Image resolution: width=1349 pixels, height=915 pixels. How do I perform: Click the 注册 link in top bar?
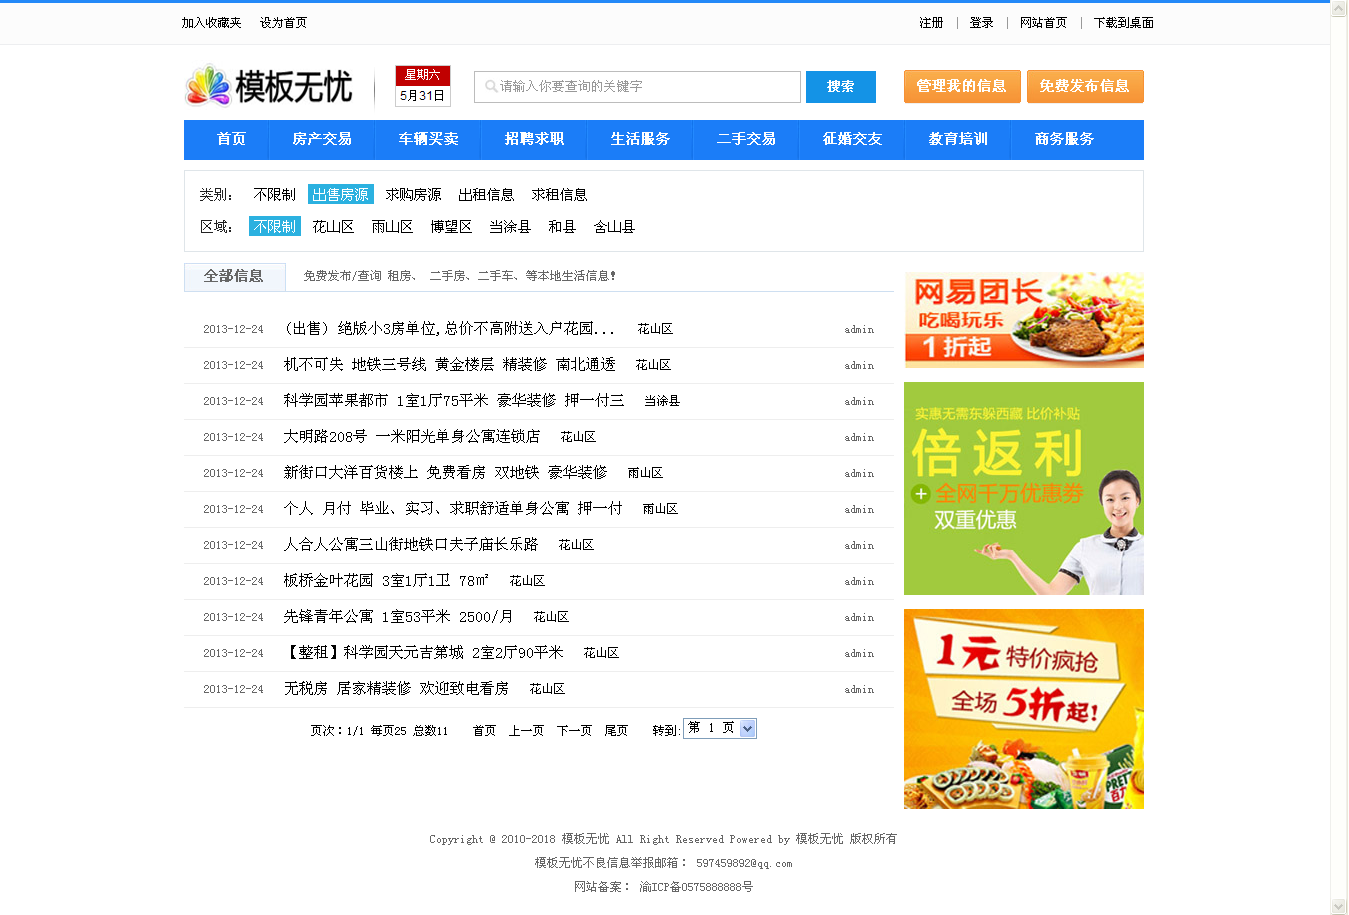coord(931,23)
